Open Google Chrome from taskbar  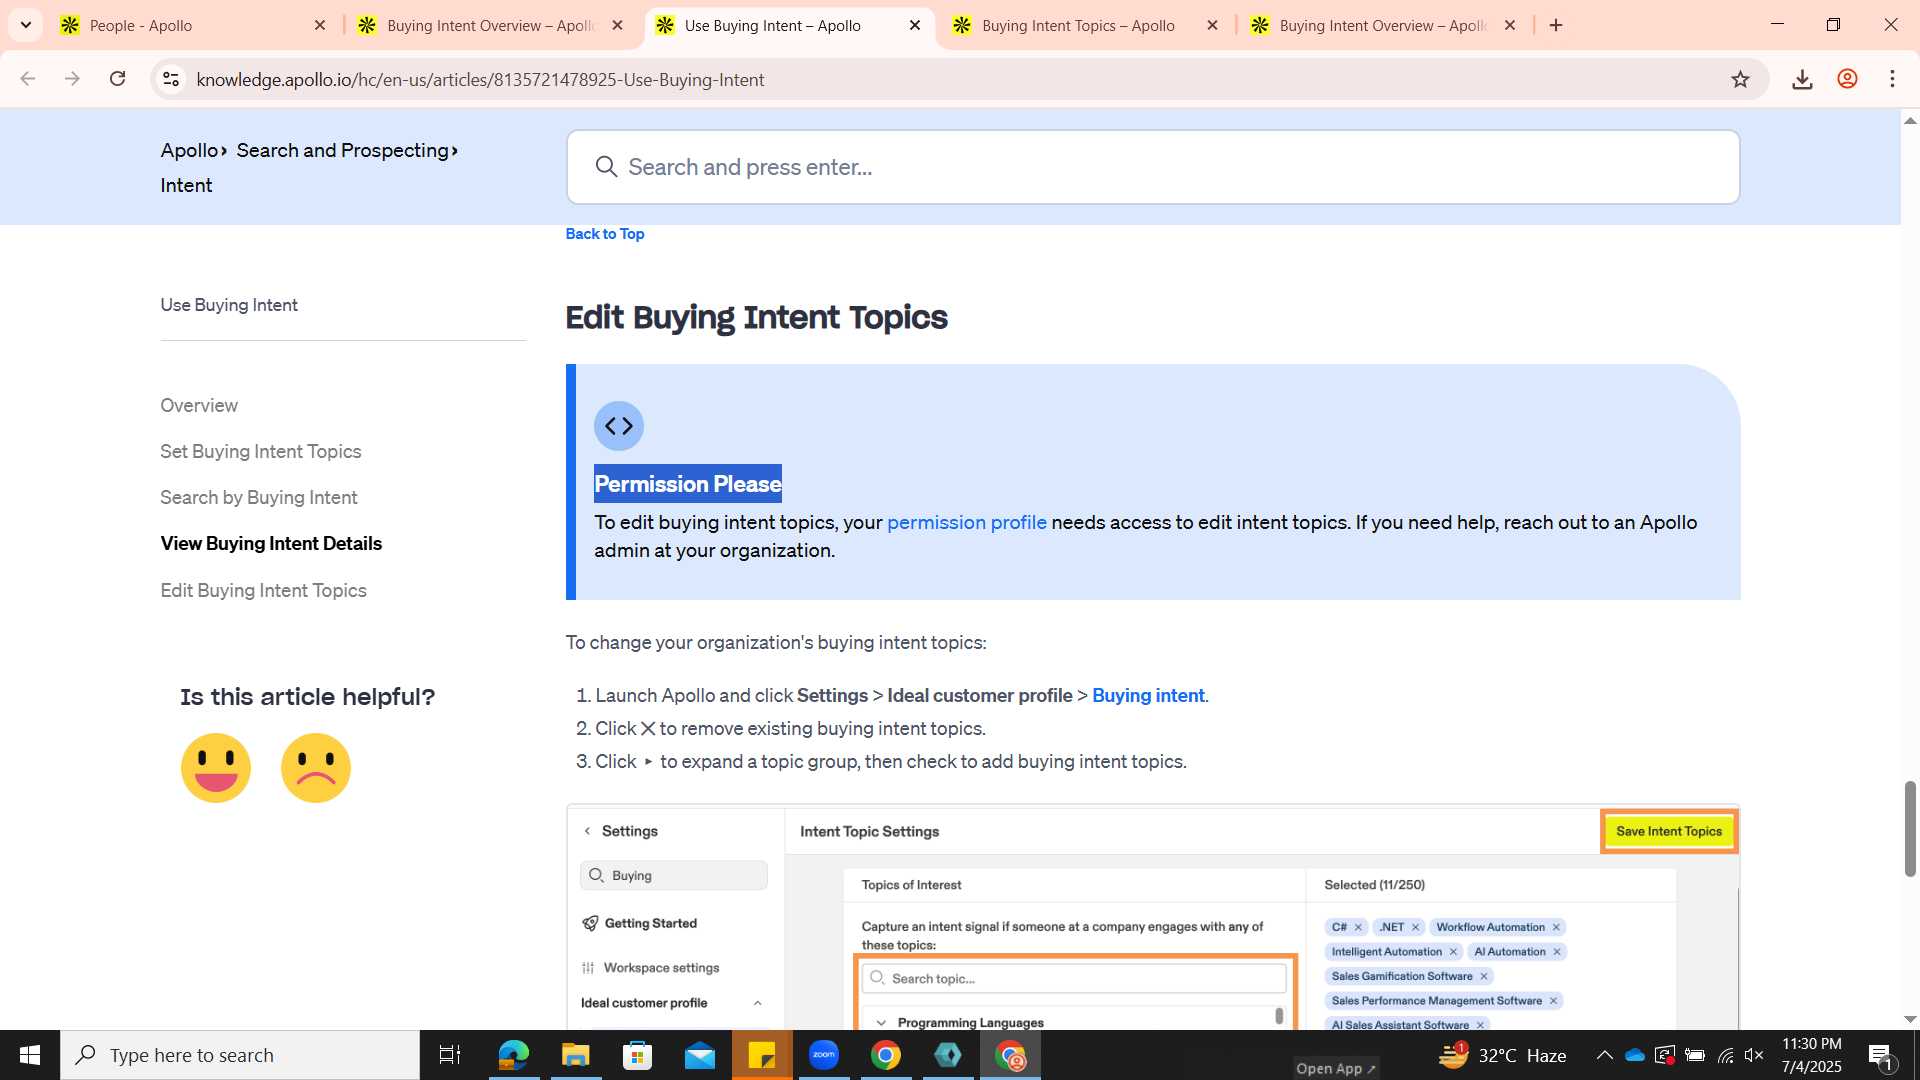point(886,1055)
